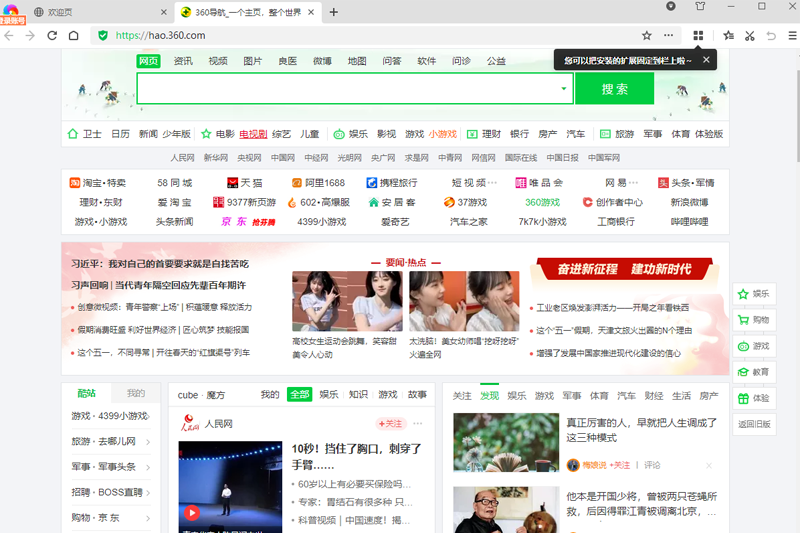Switch search type to 图片
Image resolution: width=800 pixels, height=533 pixels.
click(253, 61)
